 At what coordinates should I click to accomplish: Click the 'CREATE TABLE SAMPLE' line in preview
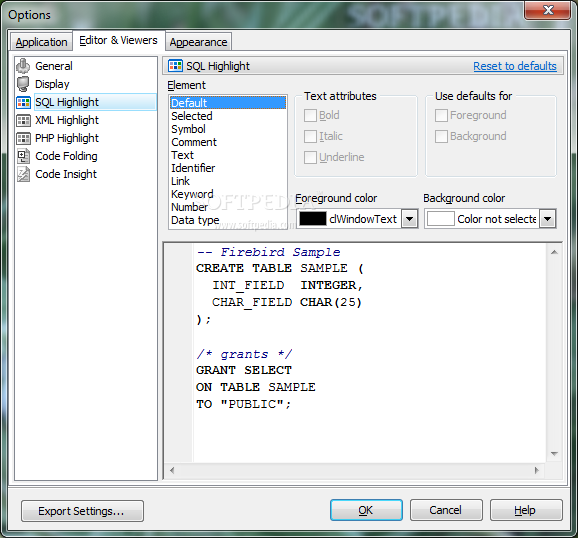280,268
